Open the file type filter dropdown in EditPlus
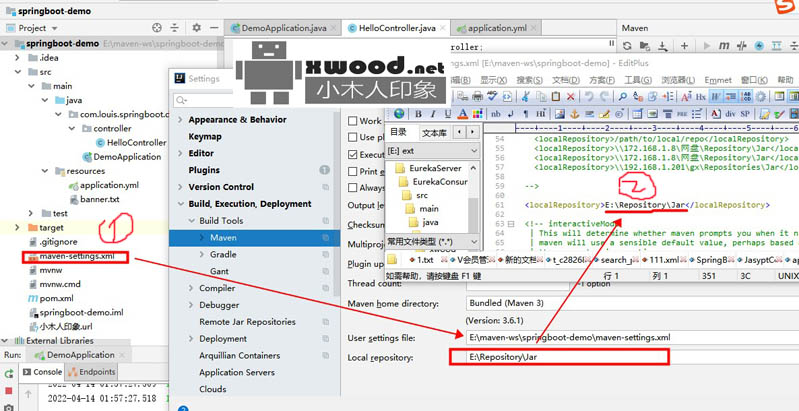This screenshot has width=799, height=411. pos(432,241)
